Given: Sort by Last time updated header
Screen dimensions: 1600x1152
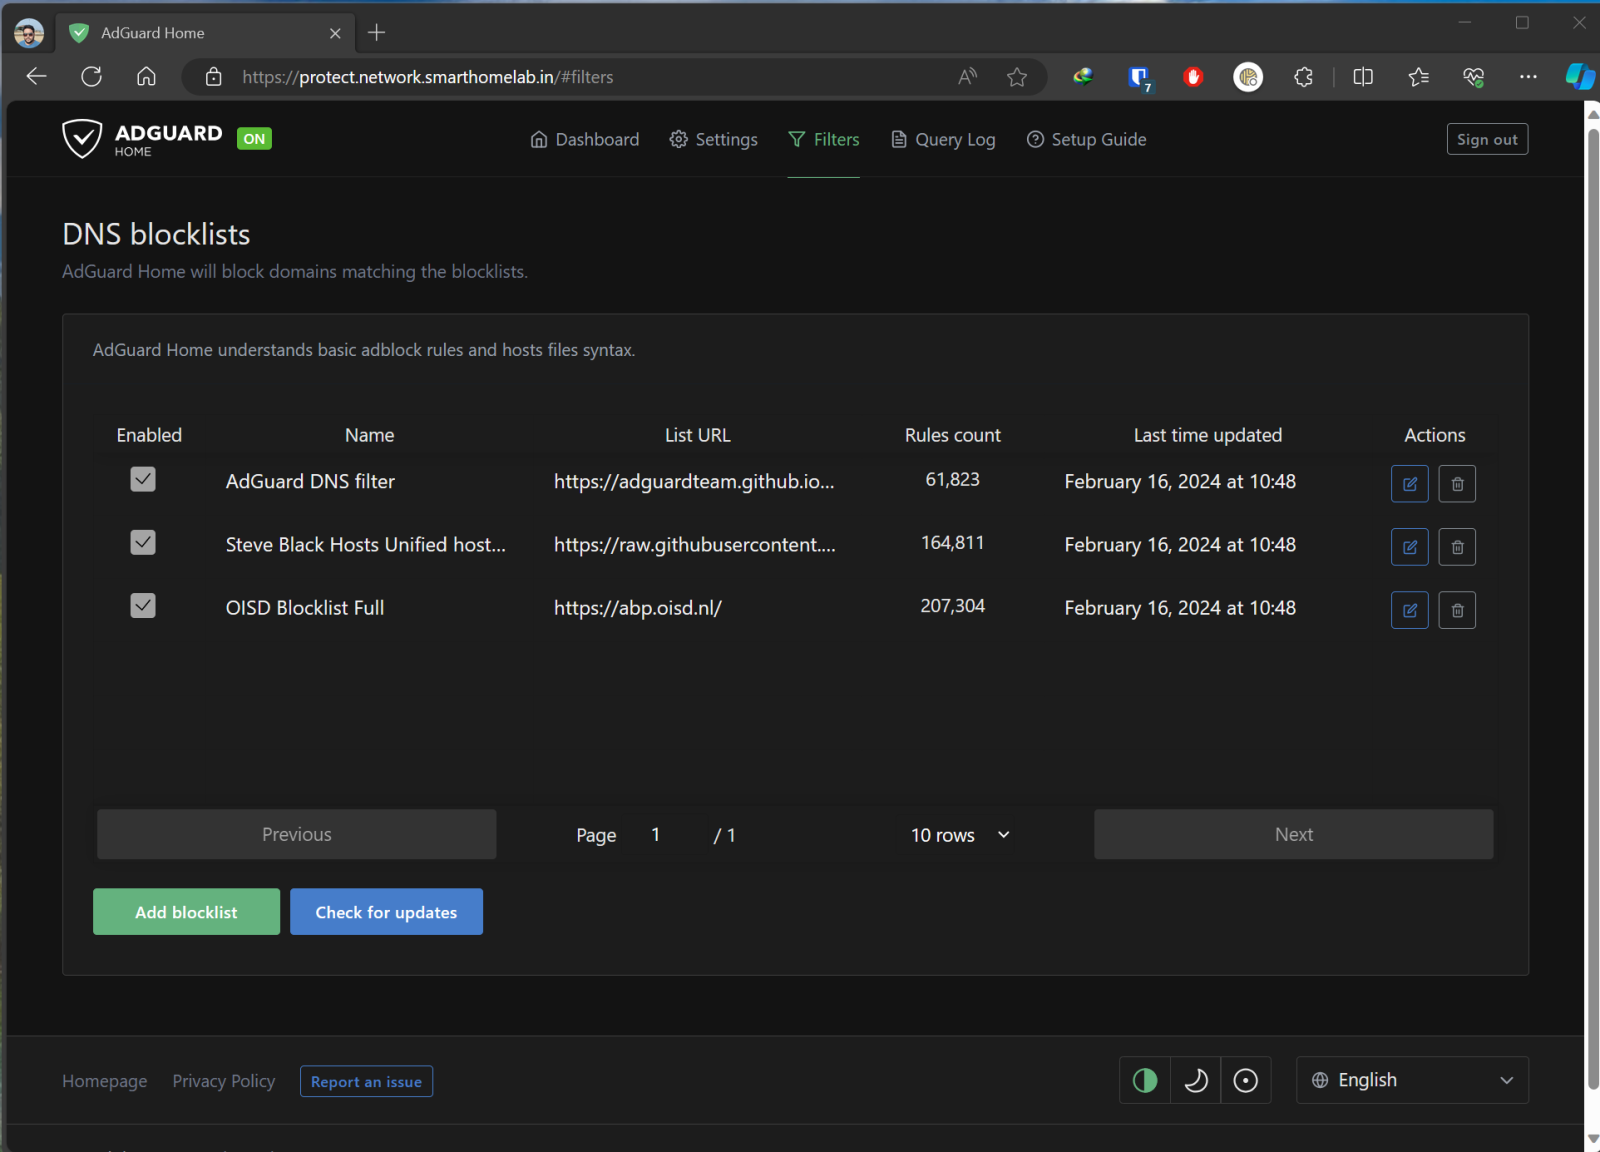Looking at the screenshot, I should 1208,435.
